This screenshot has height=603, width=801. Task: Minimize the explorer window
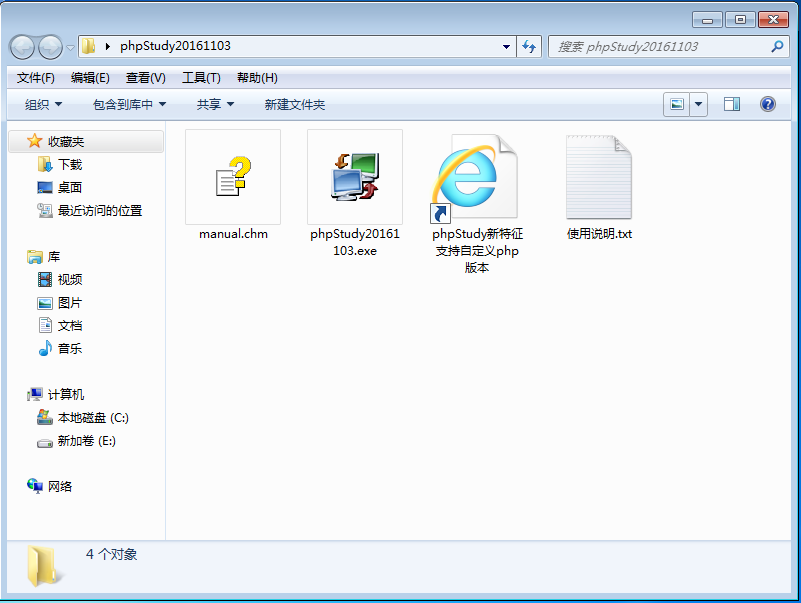click(708, 20)
